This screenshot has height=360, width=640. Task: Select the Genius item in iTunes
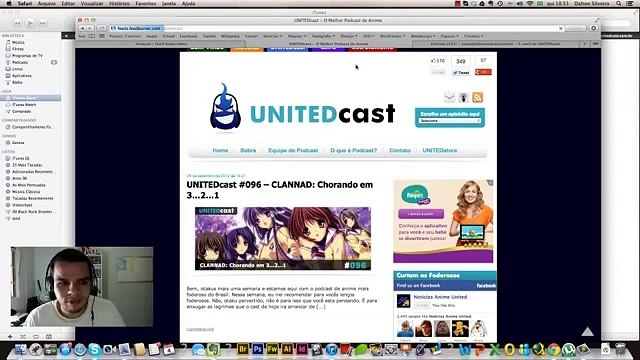[18, 143]
